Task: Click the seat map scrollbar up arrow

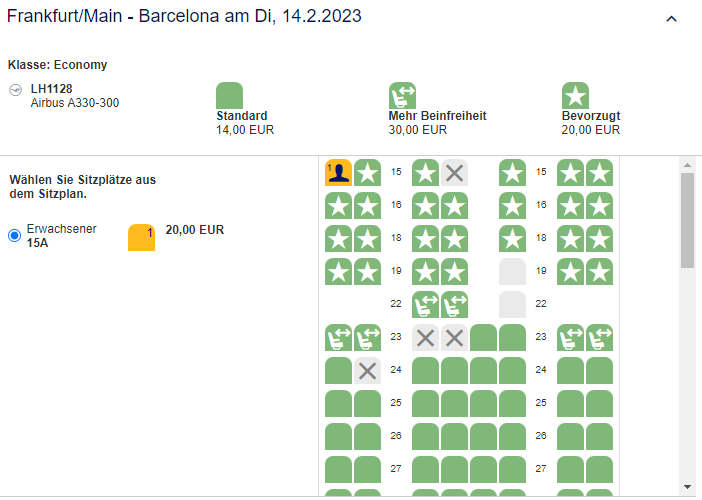Action: [x=687, y=164]
